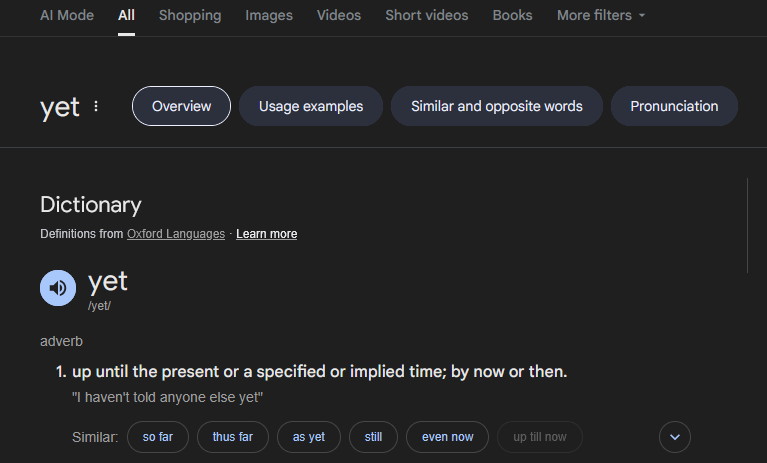Look up the synonym still

coord(373,437)
